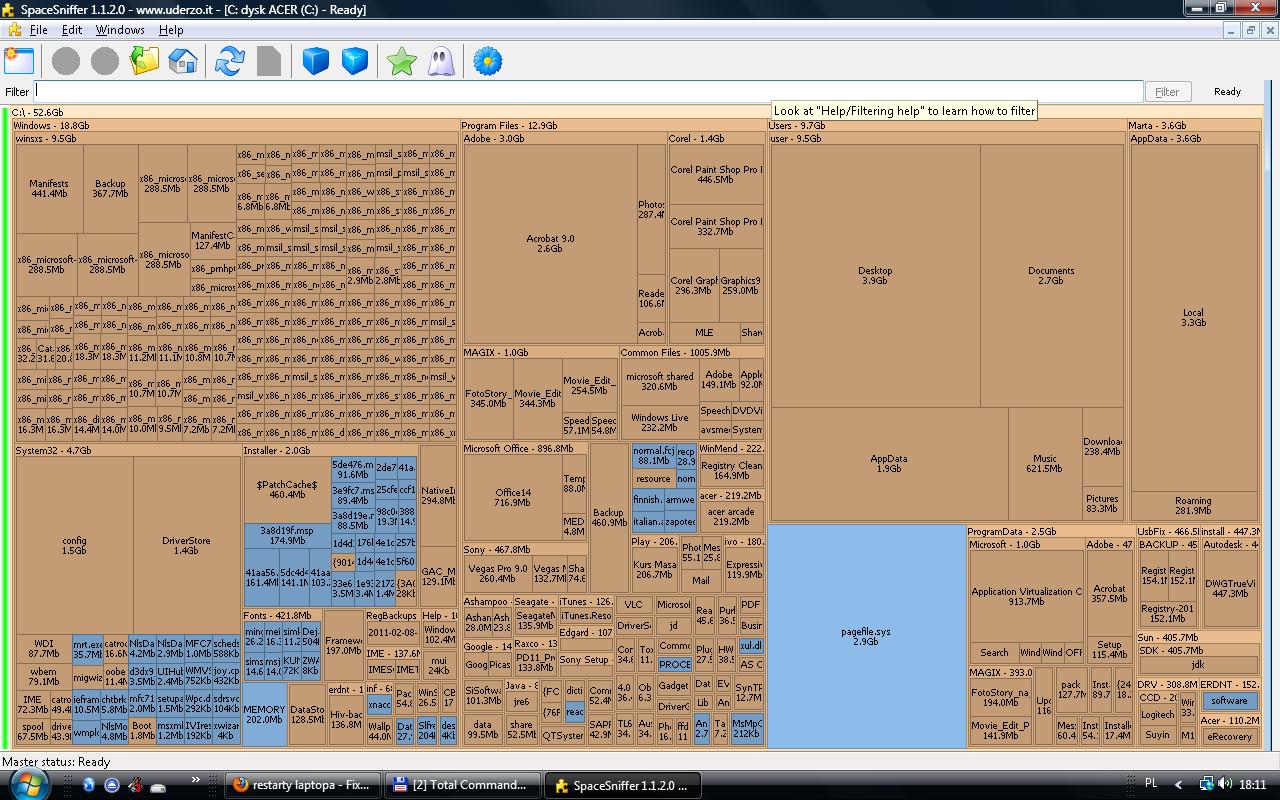Click into the Filter text field

(589, 91)
